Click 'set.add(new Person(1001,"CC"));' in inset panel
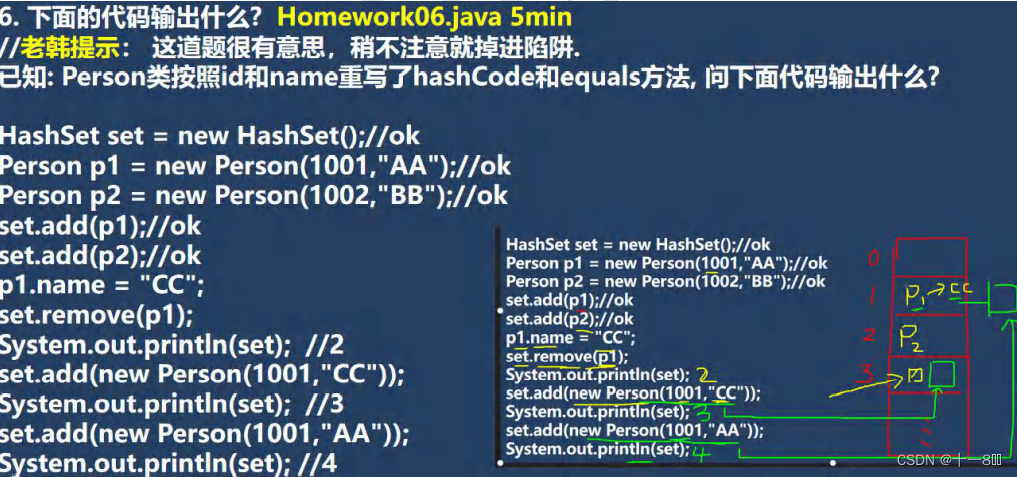Screen dimensions: 1017x477 coord(633,393)
